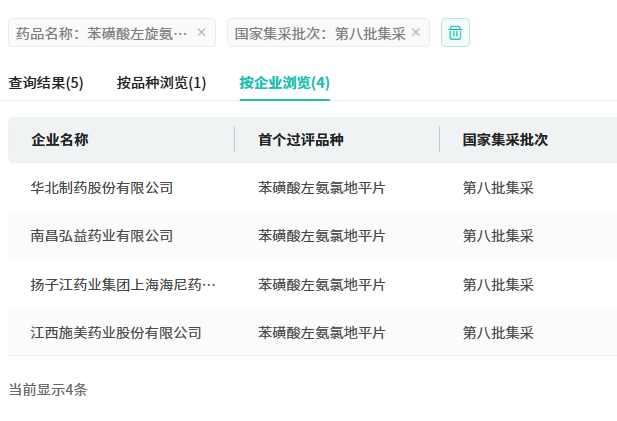Click the 国家集采批次：第八批集采 filter label

tap(320, 33)
